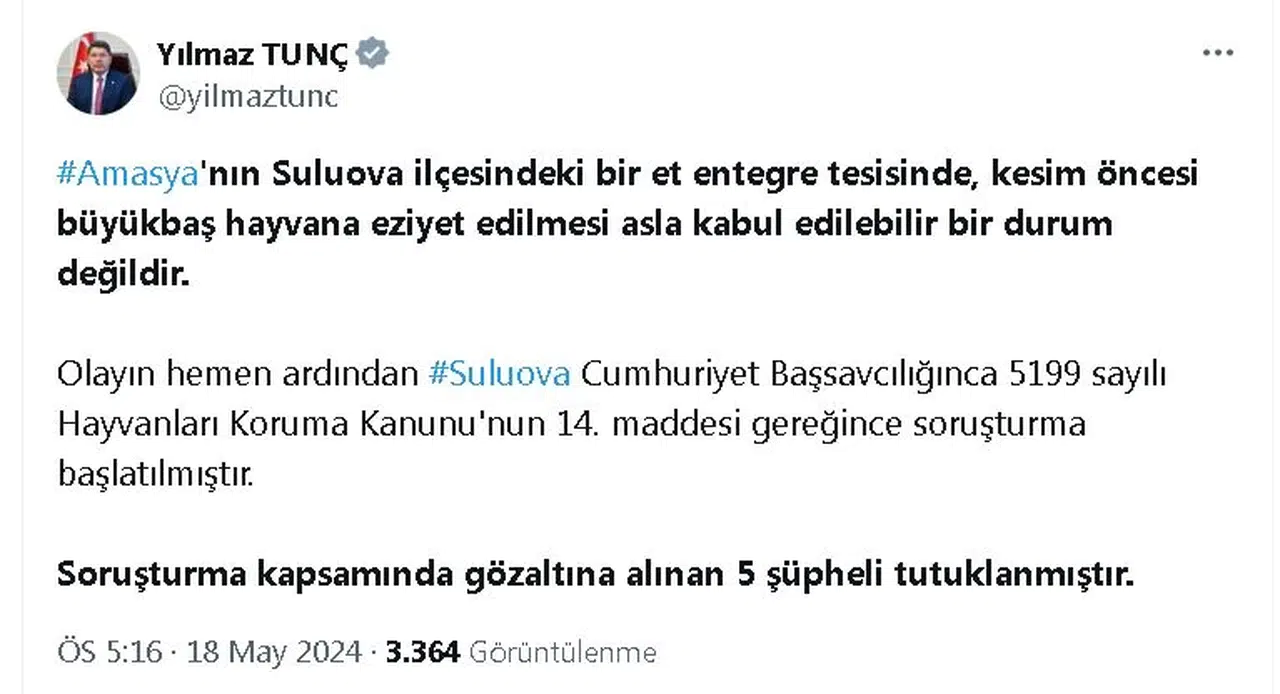Viewport: 1280px width, 694px height.
Task: Click the tweet body text
Action: 600,223
